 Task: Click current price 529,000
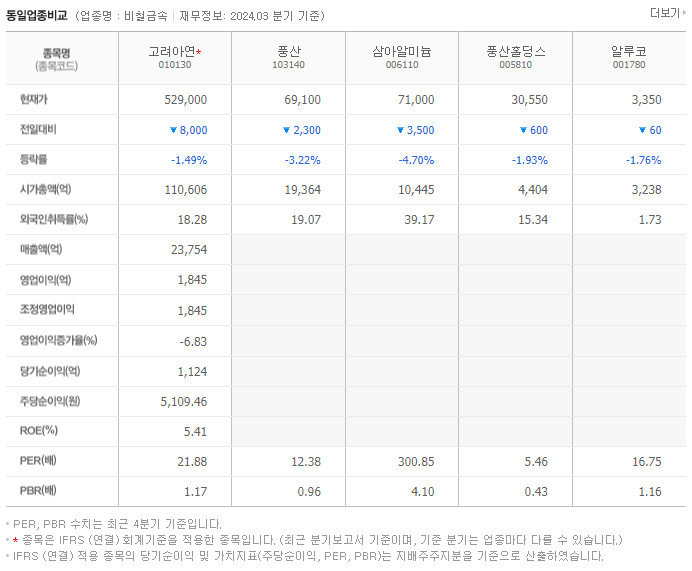click(x=186, y=100)
